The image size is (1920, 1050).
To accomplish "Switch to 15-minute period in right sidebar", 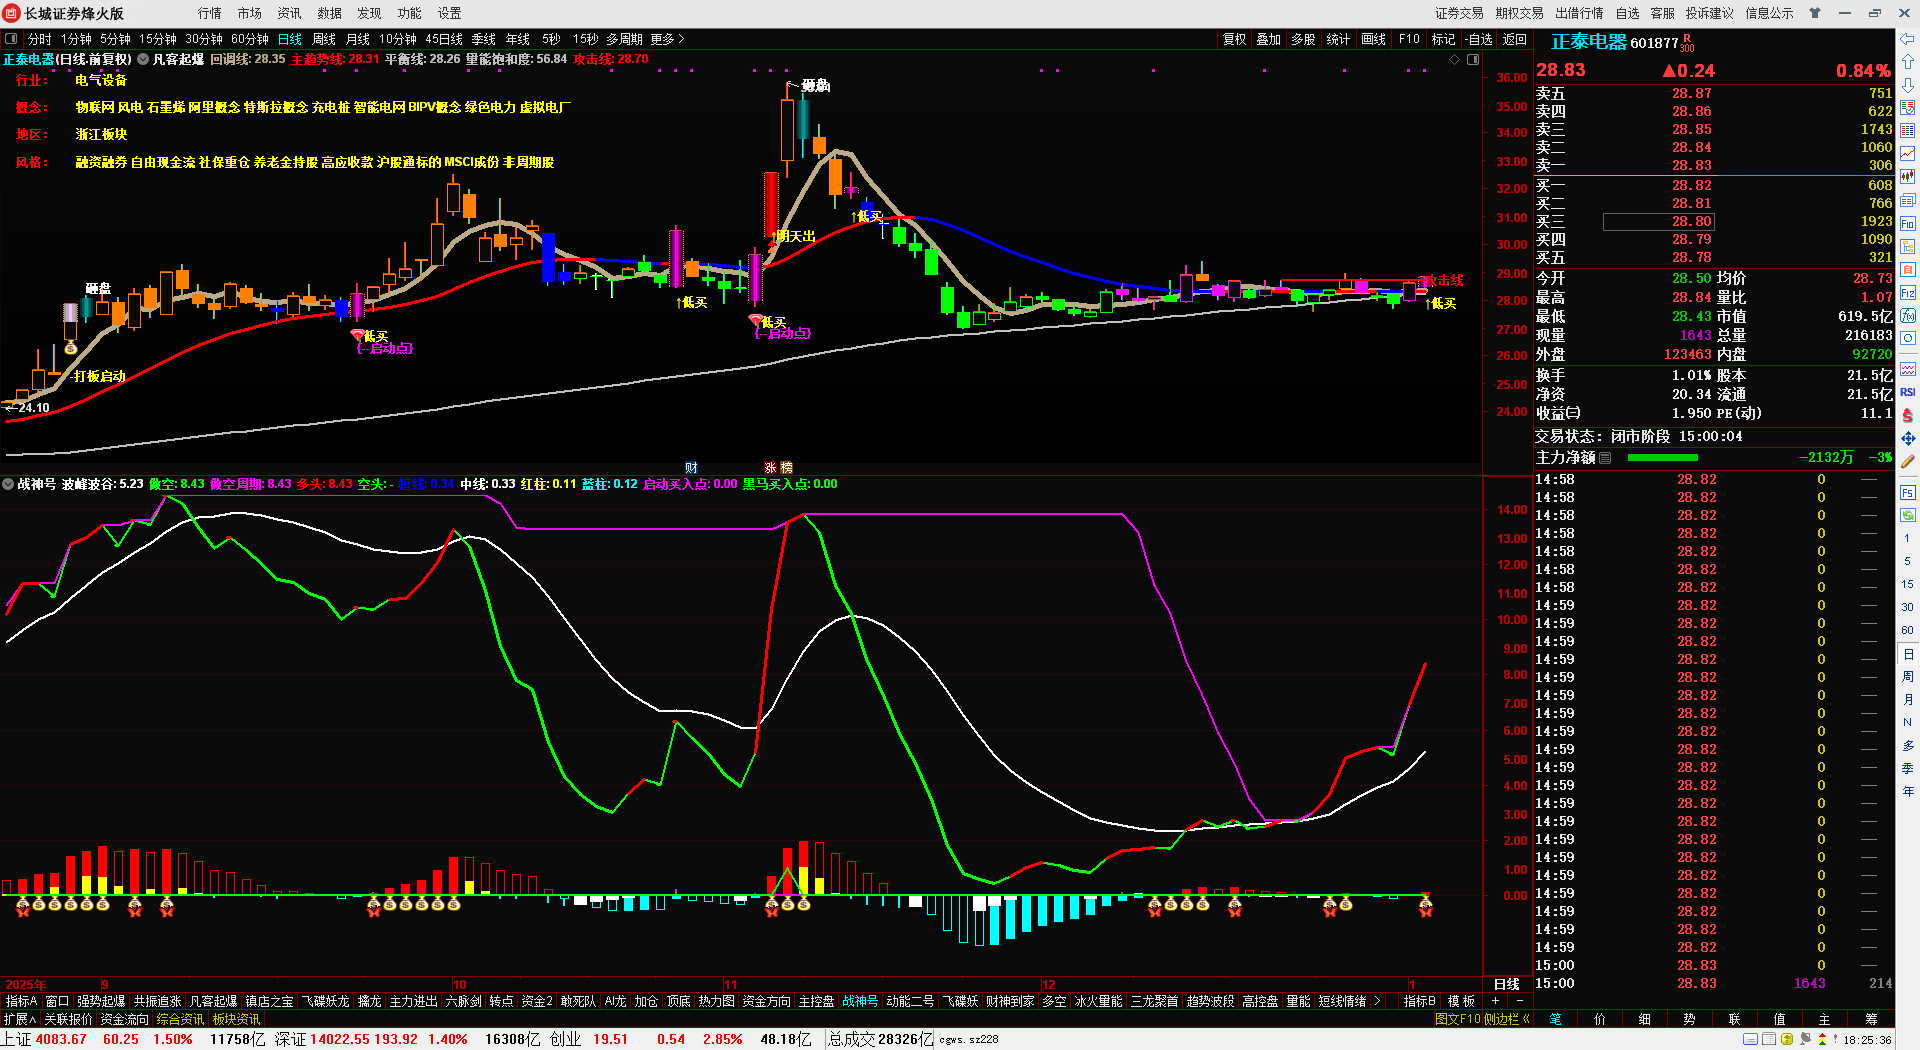I will pyautogui.click(x=1907, y=584).
